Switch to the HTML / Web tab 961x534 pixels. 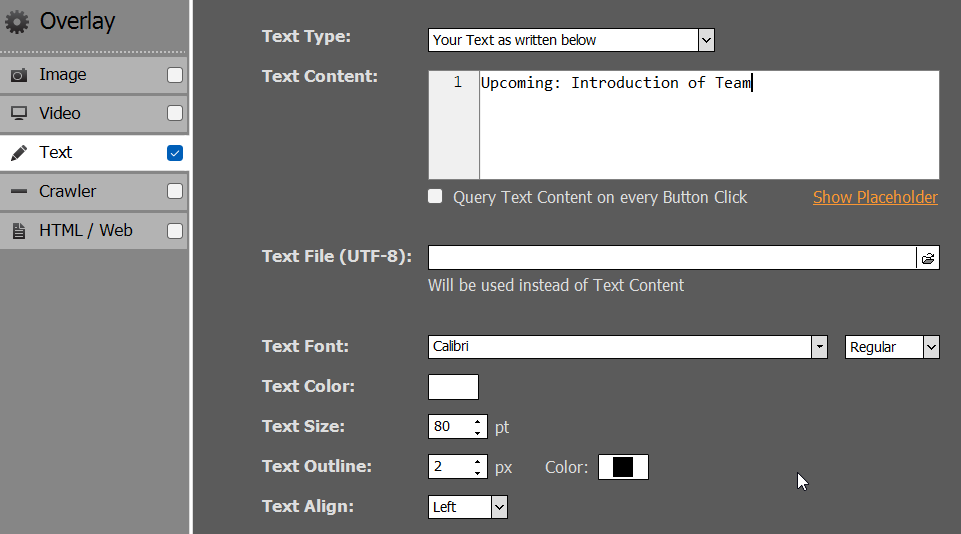tap(94, 231)
